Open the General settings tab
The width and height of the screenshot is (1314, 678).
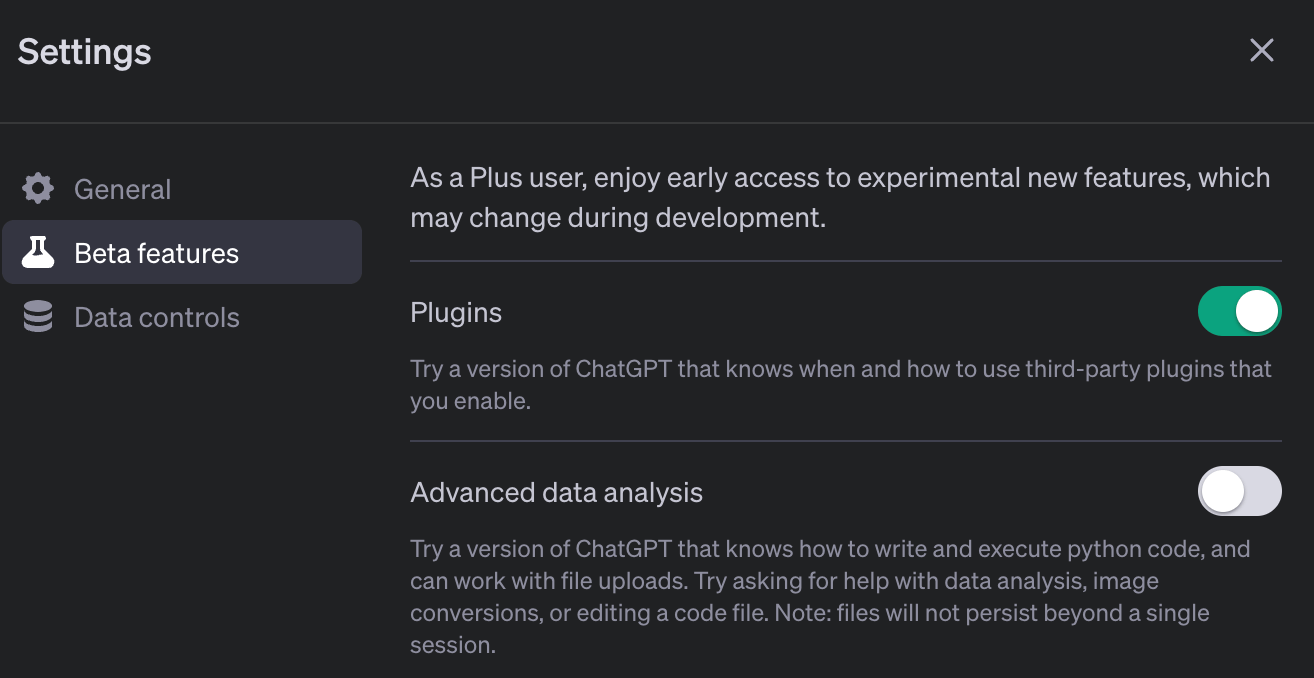(x=122, y=189)
